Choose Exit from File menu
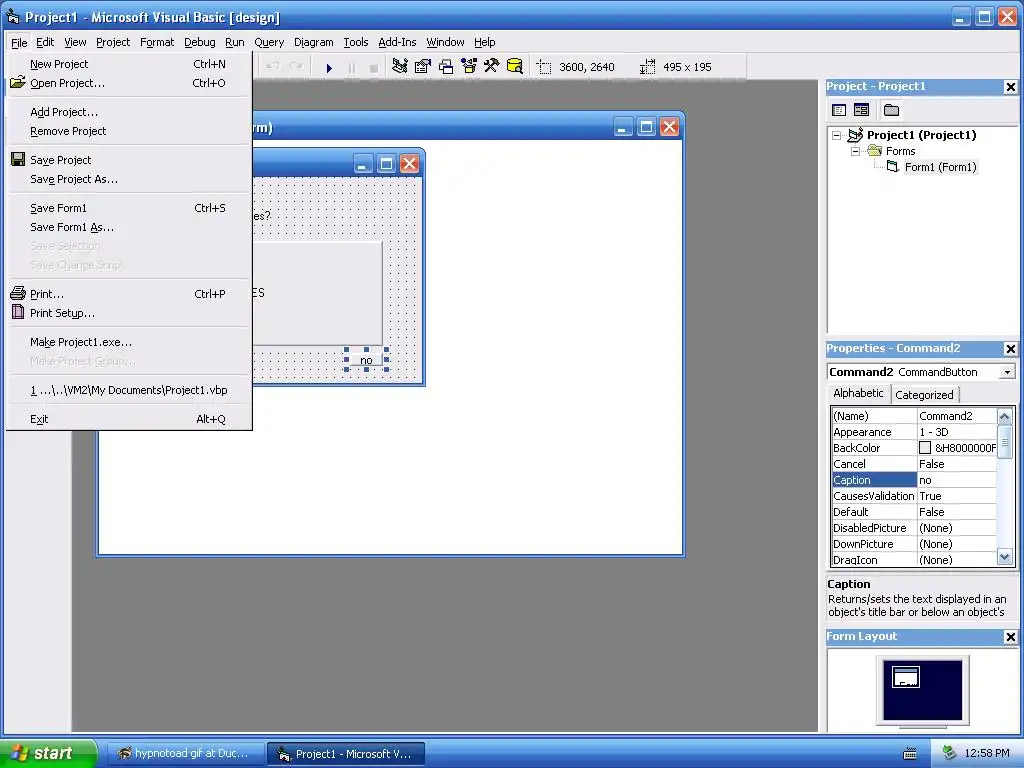This screenshot has width=1024, height=768. 128,419
